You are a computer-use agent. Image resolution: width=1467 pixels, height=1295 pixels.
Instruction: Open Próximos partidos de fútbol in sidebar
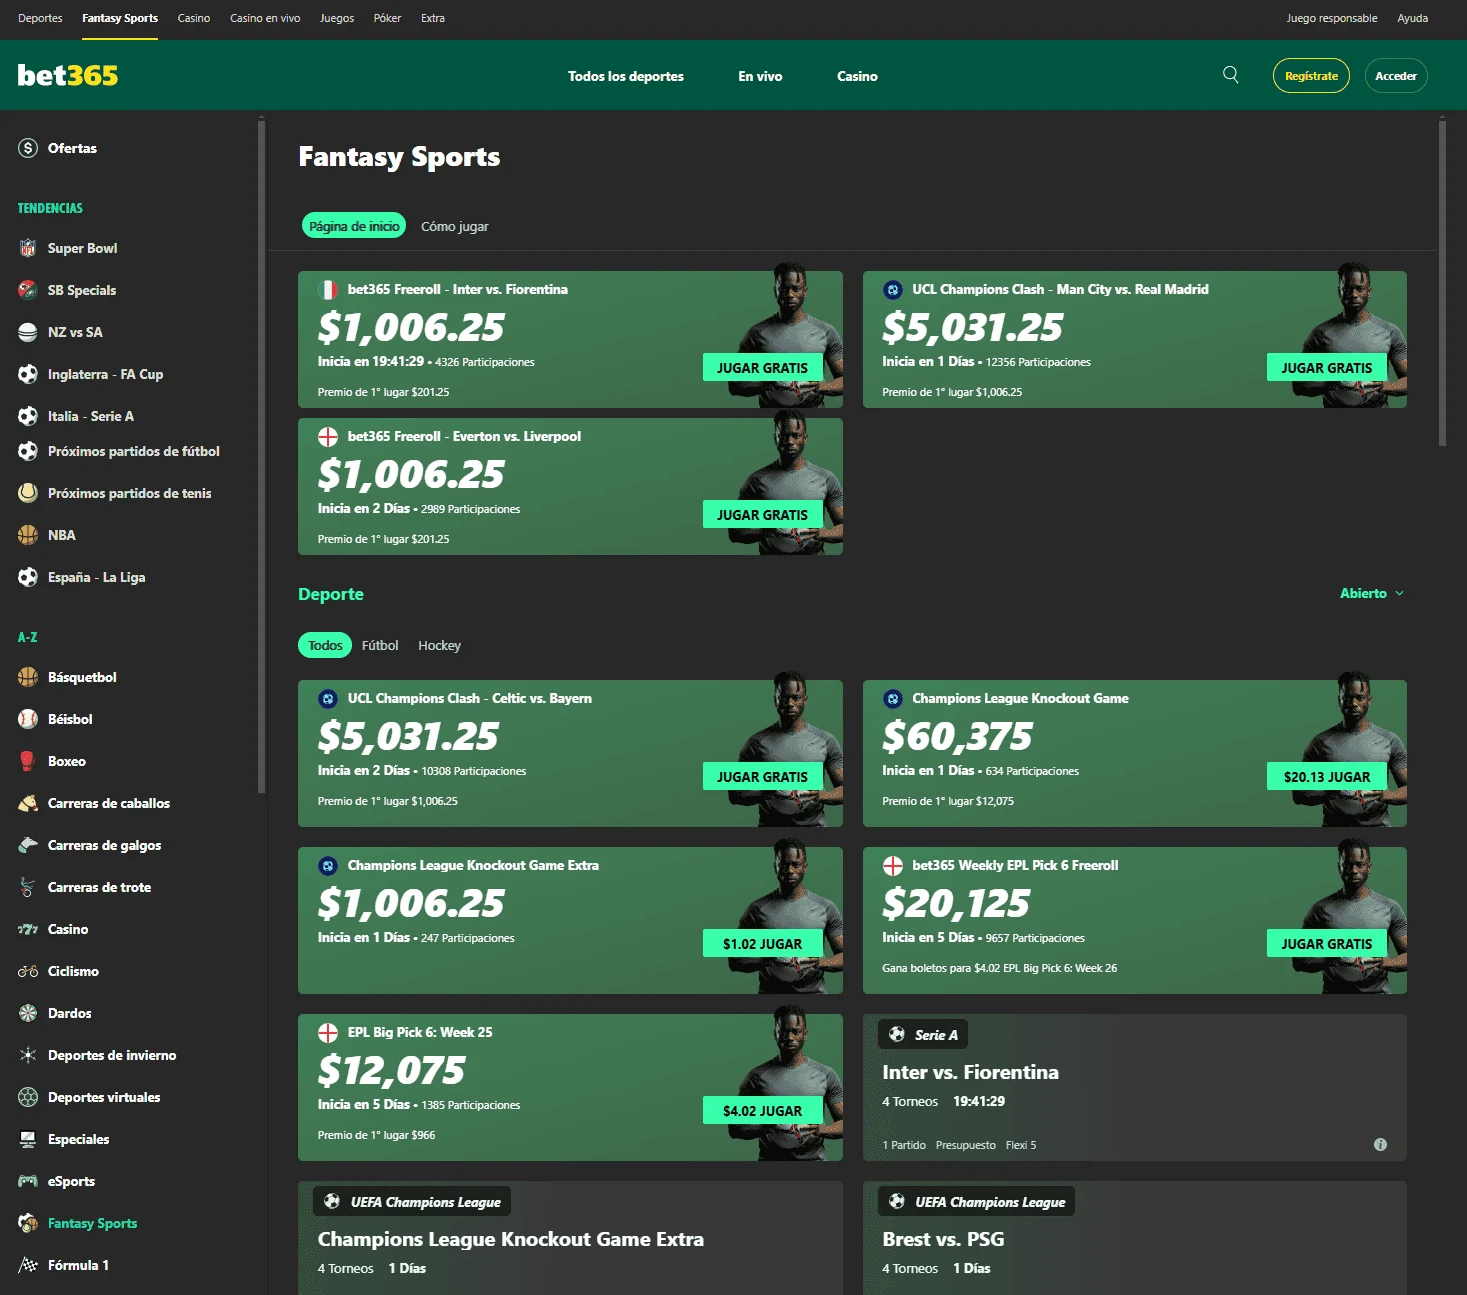pos(134,451)
